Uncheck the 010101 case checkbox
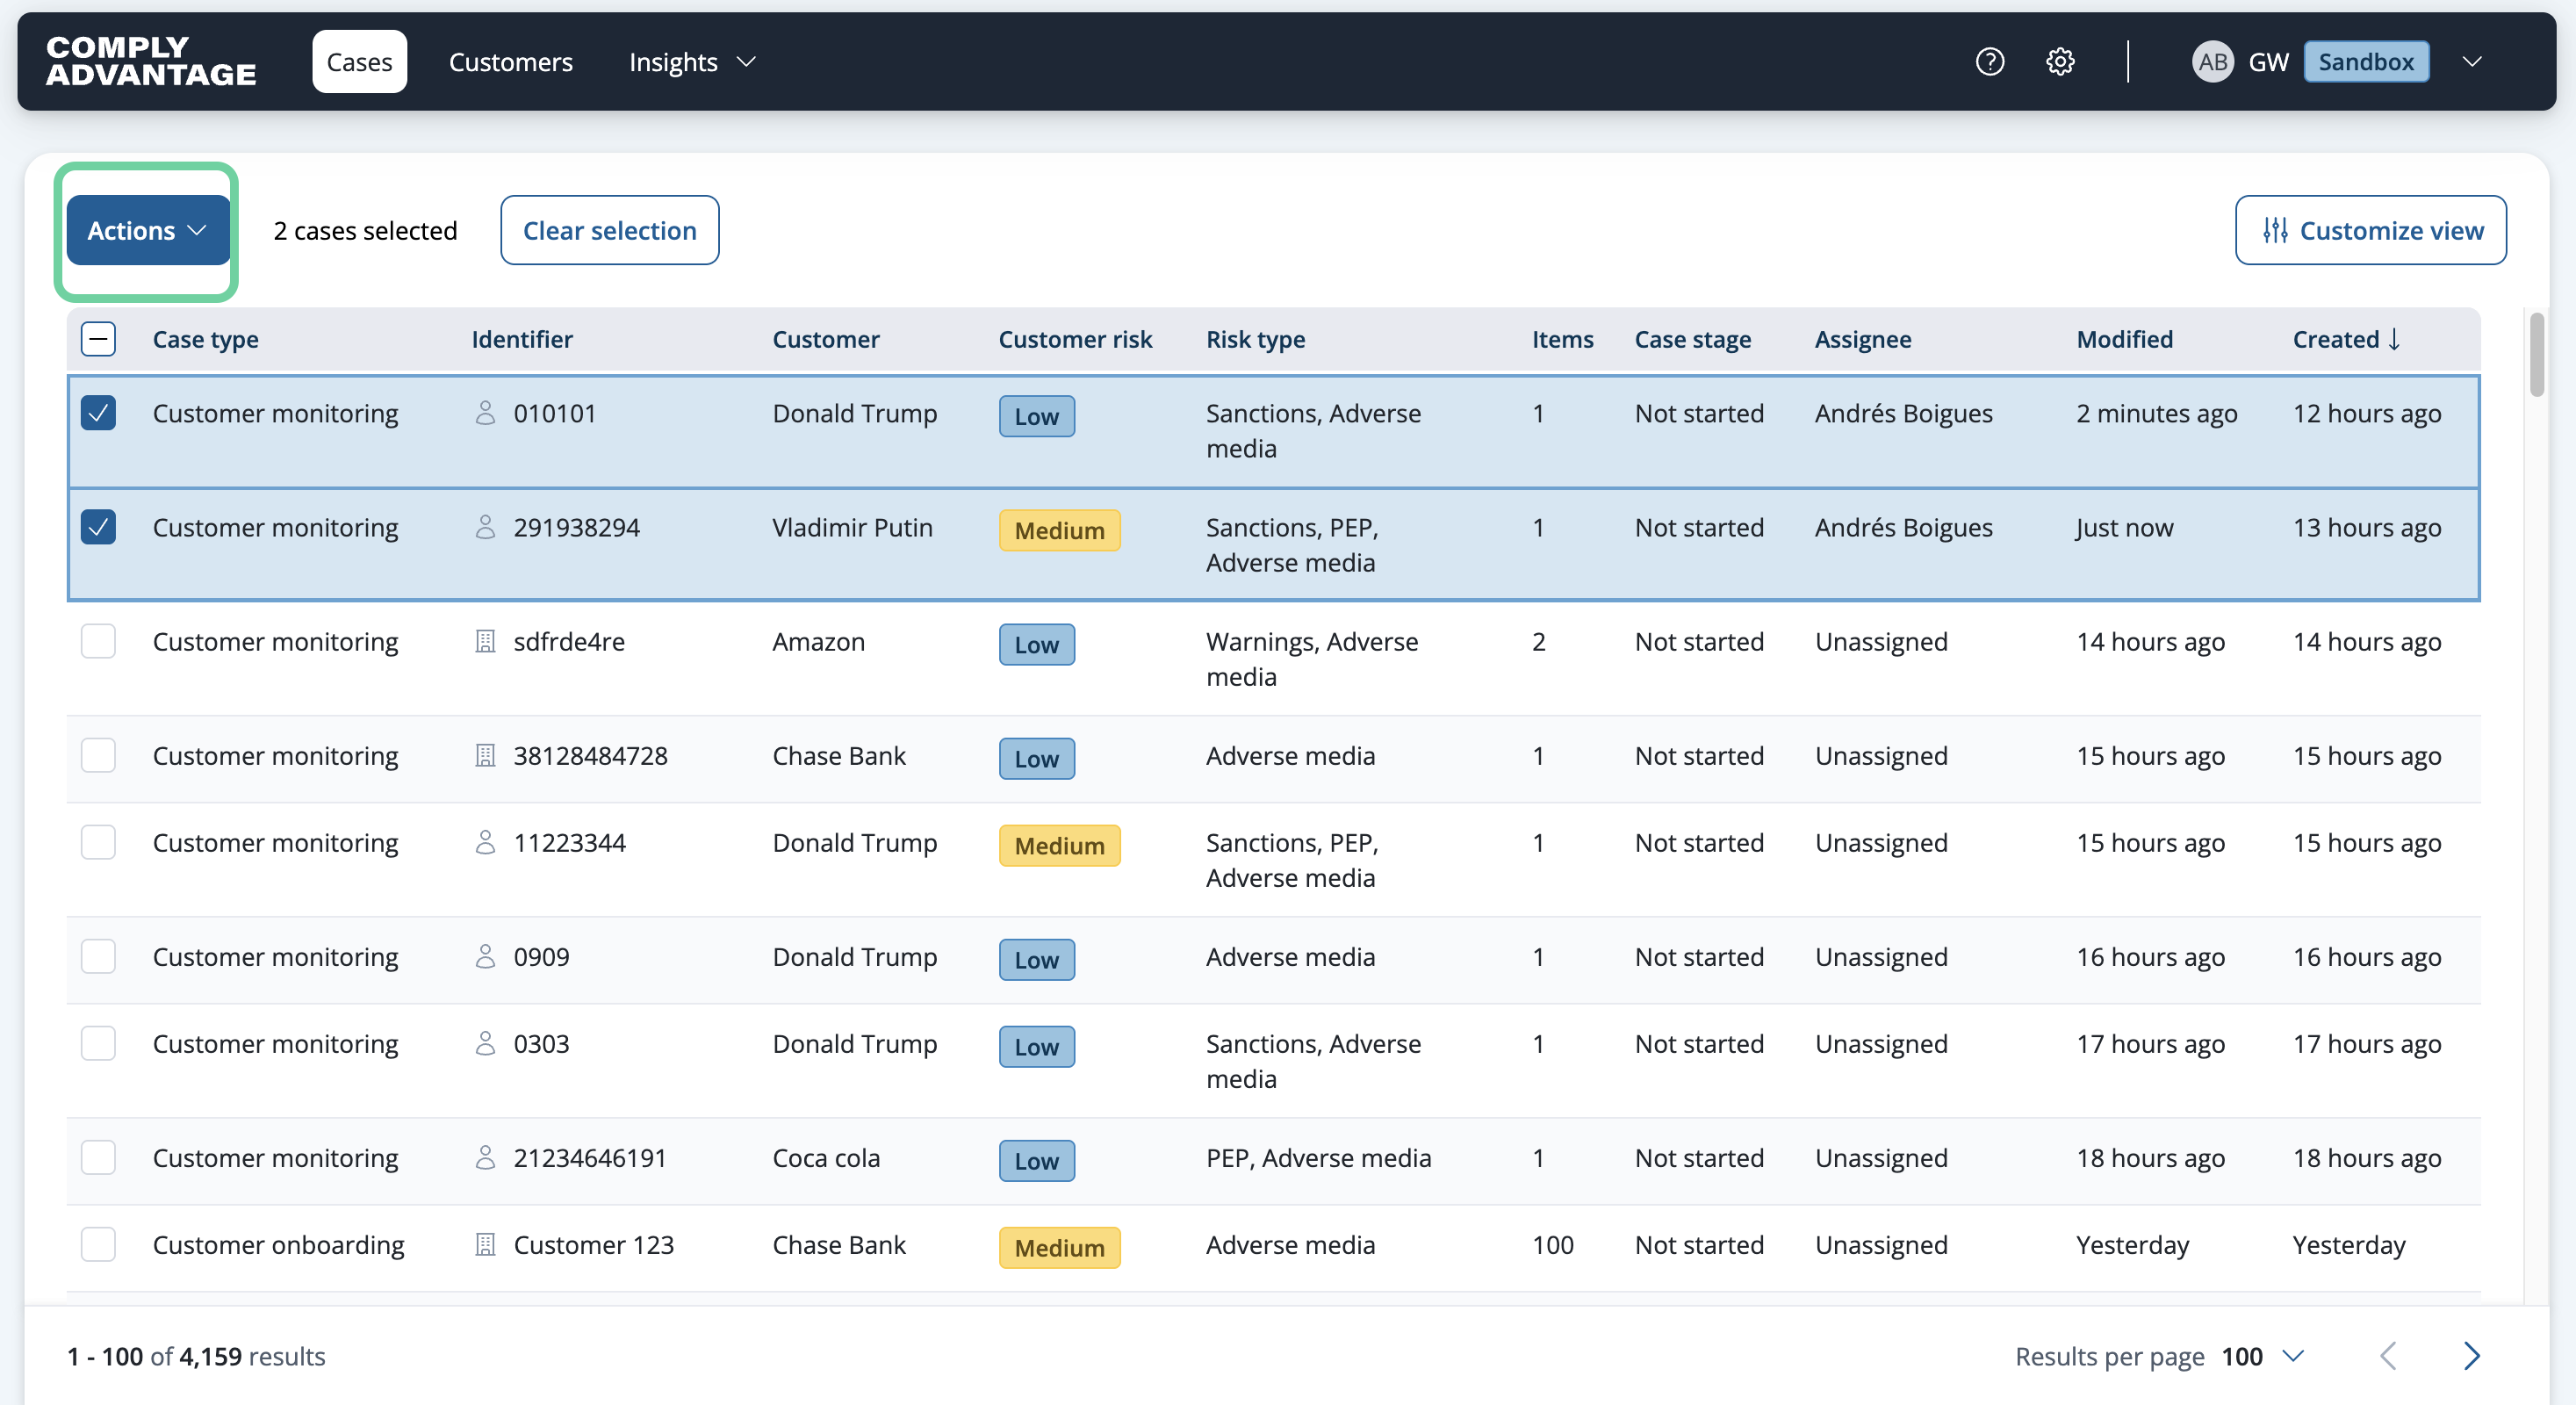Viewport: 2576px width, 1405px height. (98, 413)
